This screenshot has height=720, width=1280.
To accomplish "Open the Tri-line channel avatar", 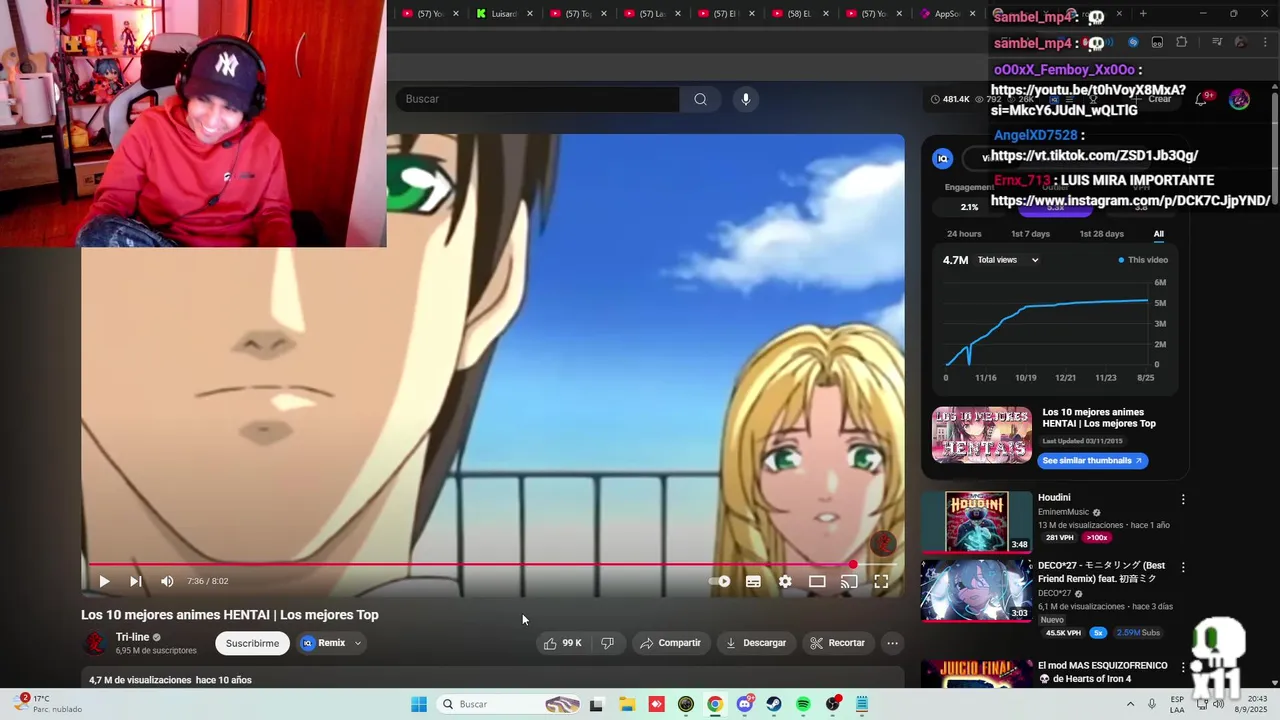I will [x=95, y=643].
